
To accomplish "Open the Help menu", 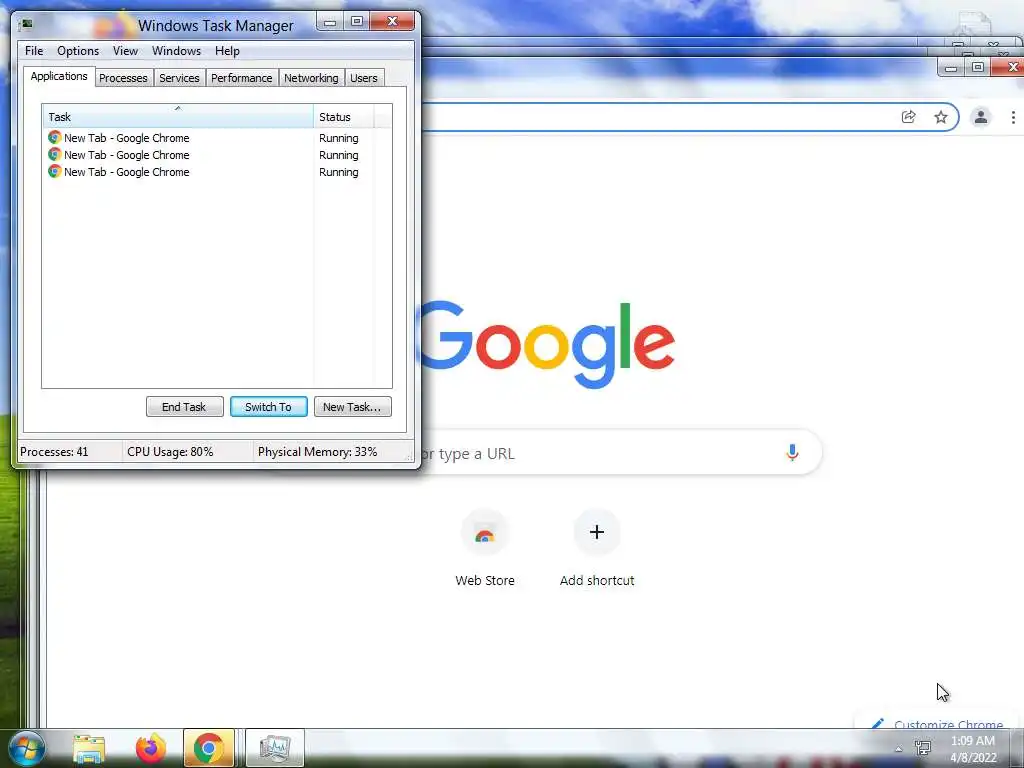I will click(227, 51).
